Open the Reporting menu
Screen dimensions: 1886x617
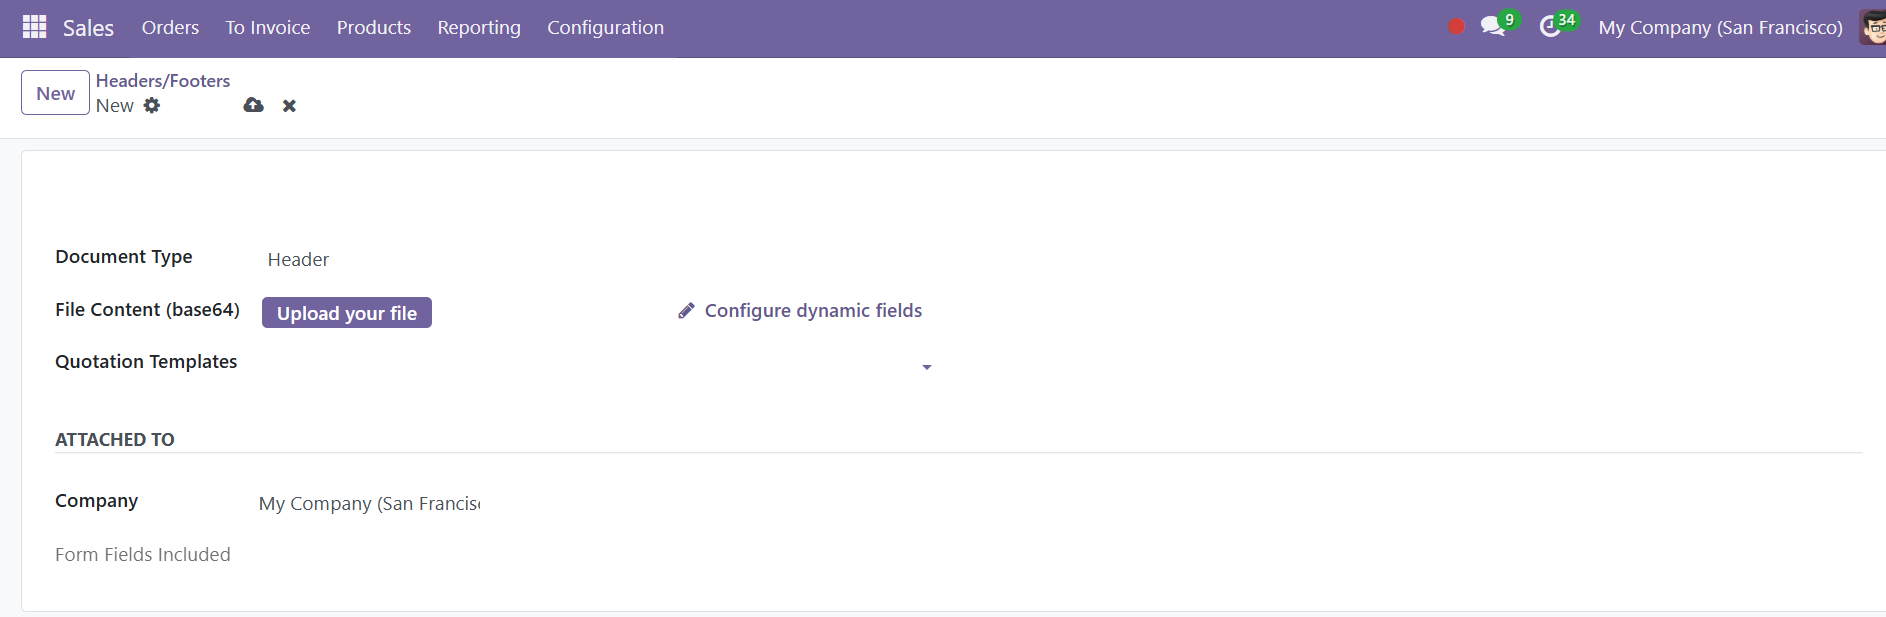tap(479, 28)
